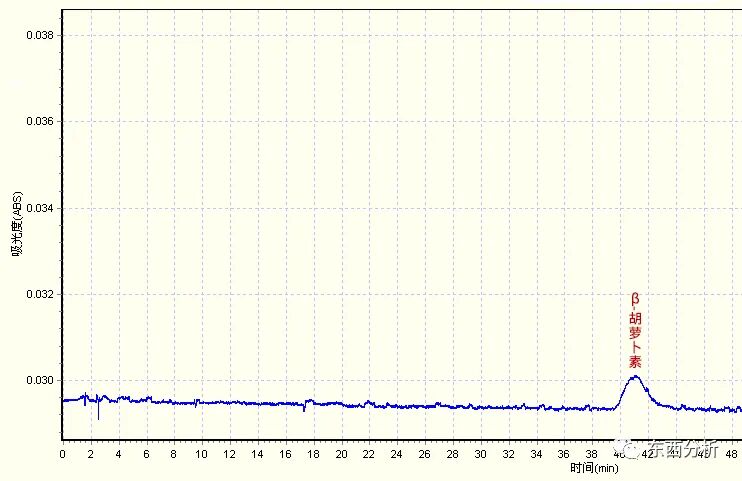
Task: Click the 东西分析 watermark text
Action: click(x=685, y=450)
